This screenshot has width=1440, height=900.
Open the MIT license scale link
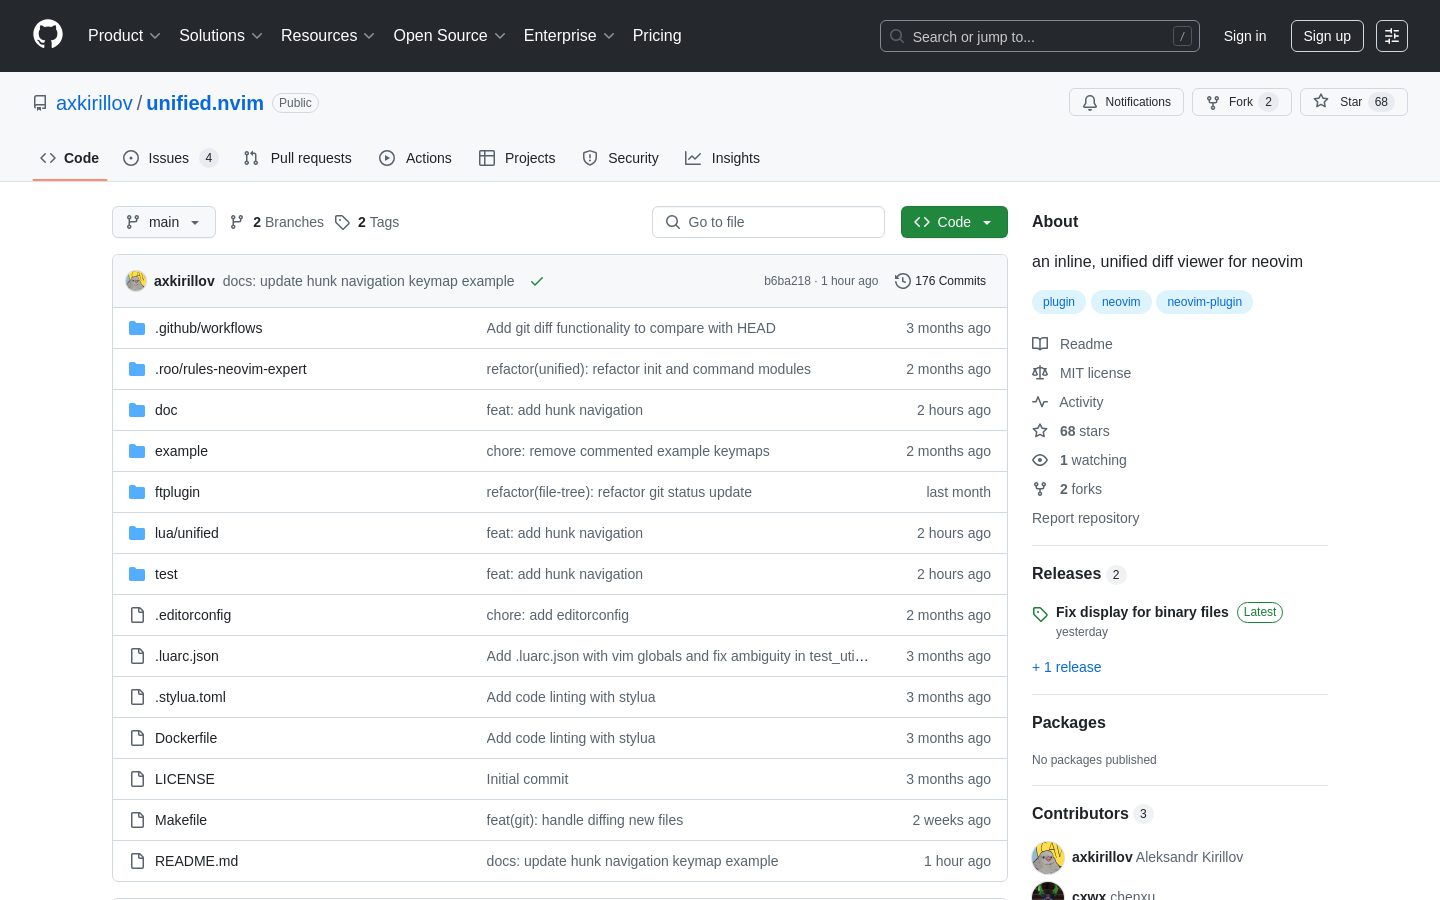tap(1081, 373)
